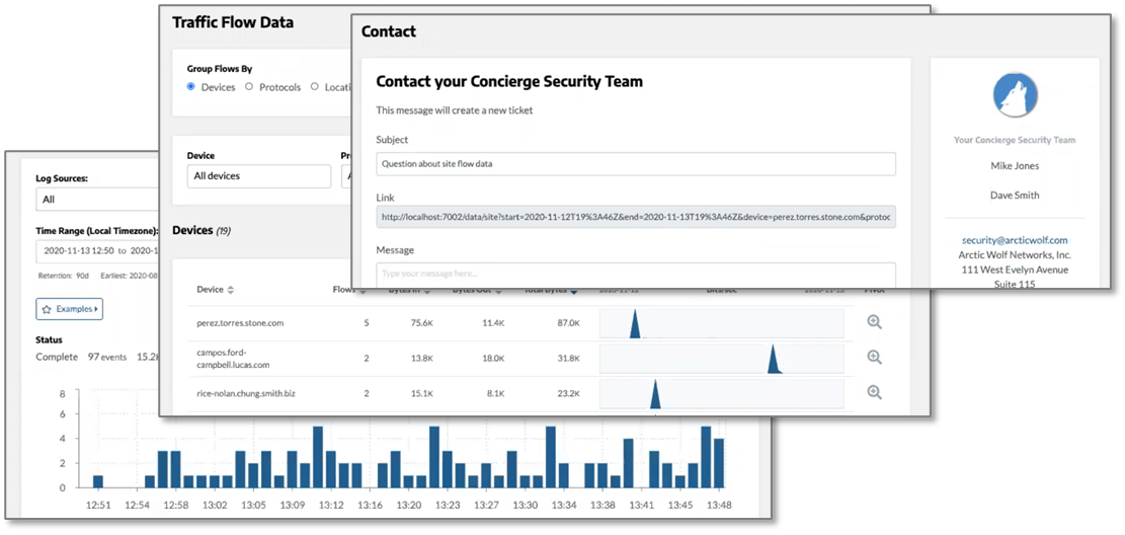
Task: Click the pivot magnifier for campos.ford-campbell.lucas.com
Action: click(x=874, y=357)
